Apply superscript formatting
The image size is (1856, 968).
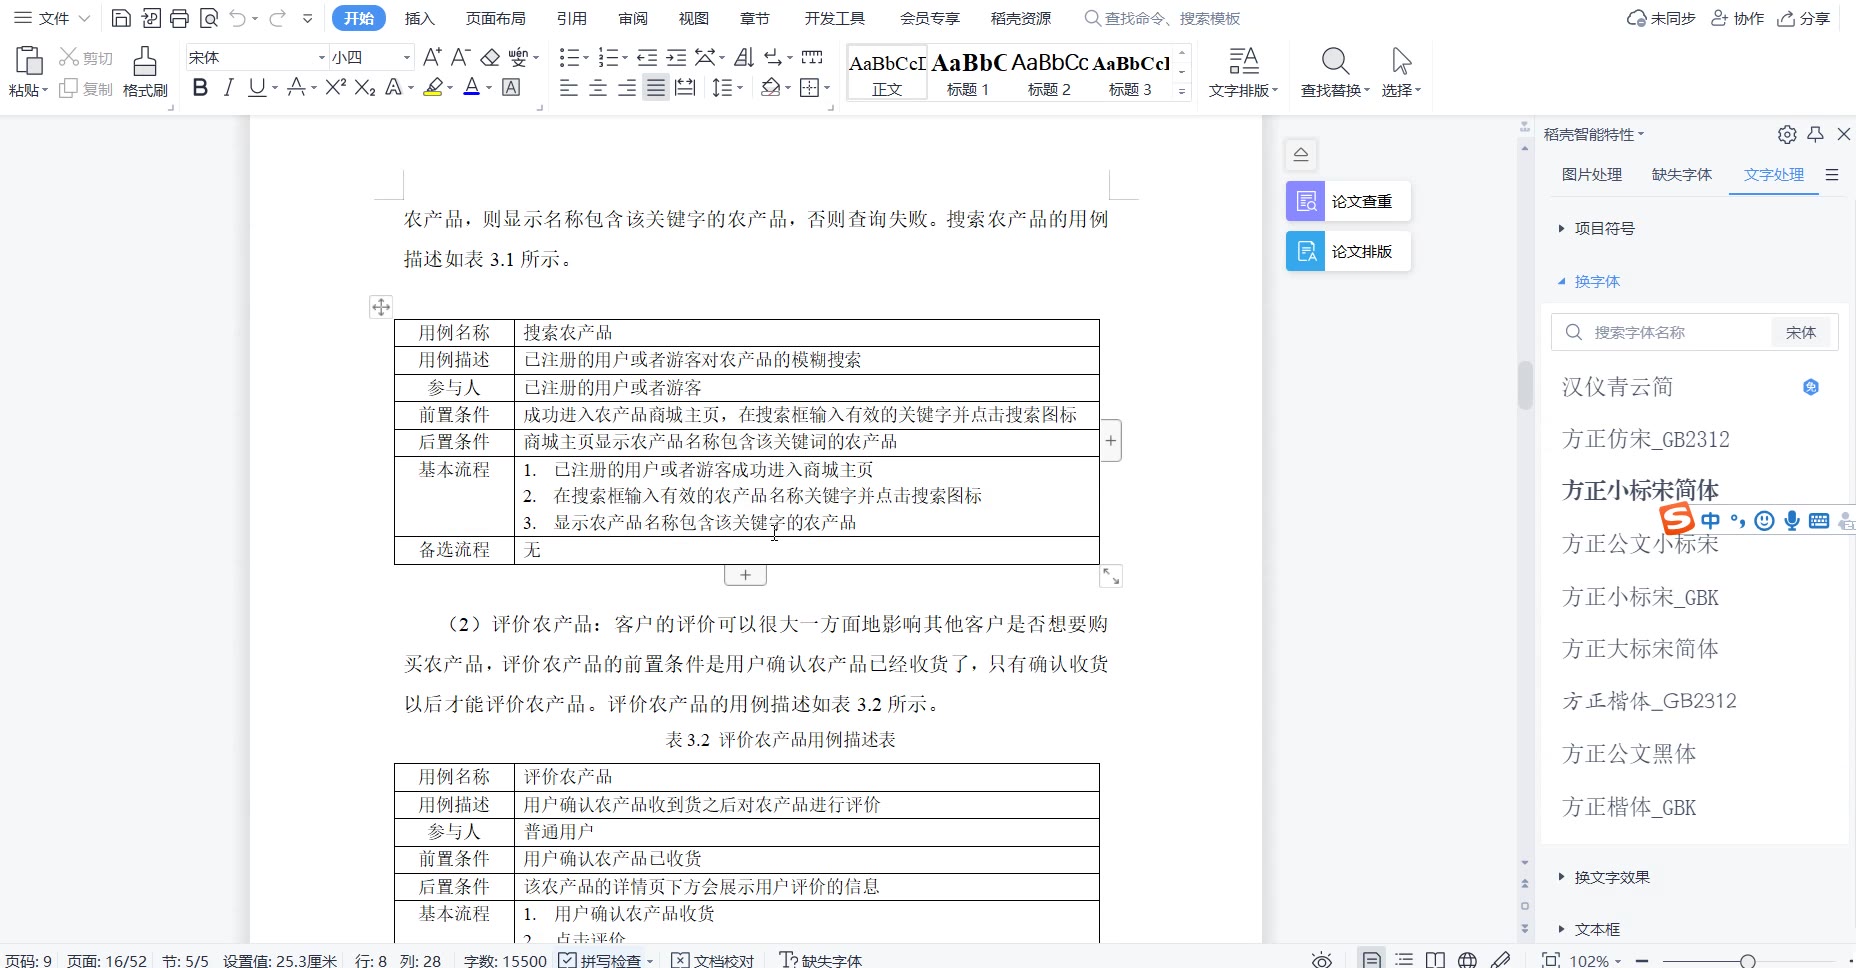pyautogui.click(x=335, y=88)
